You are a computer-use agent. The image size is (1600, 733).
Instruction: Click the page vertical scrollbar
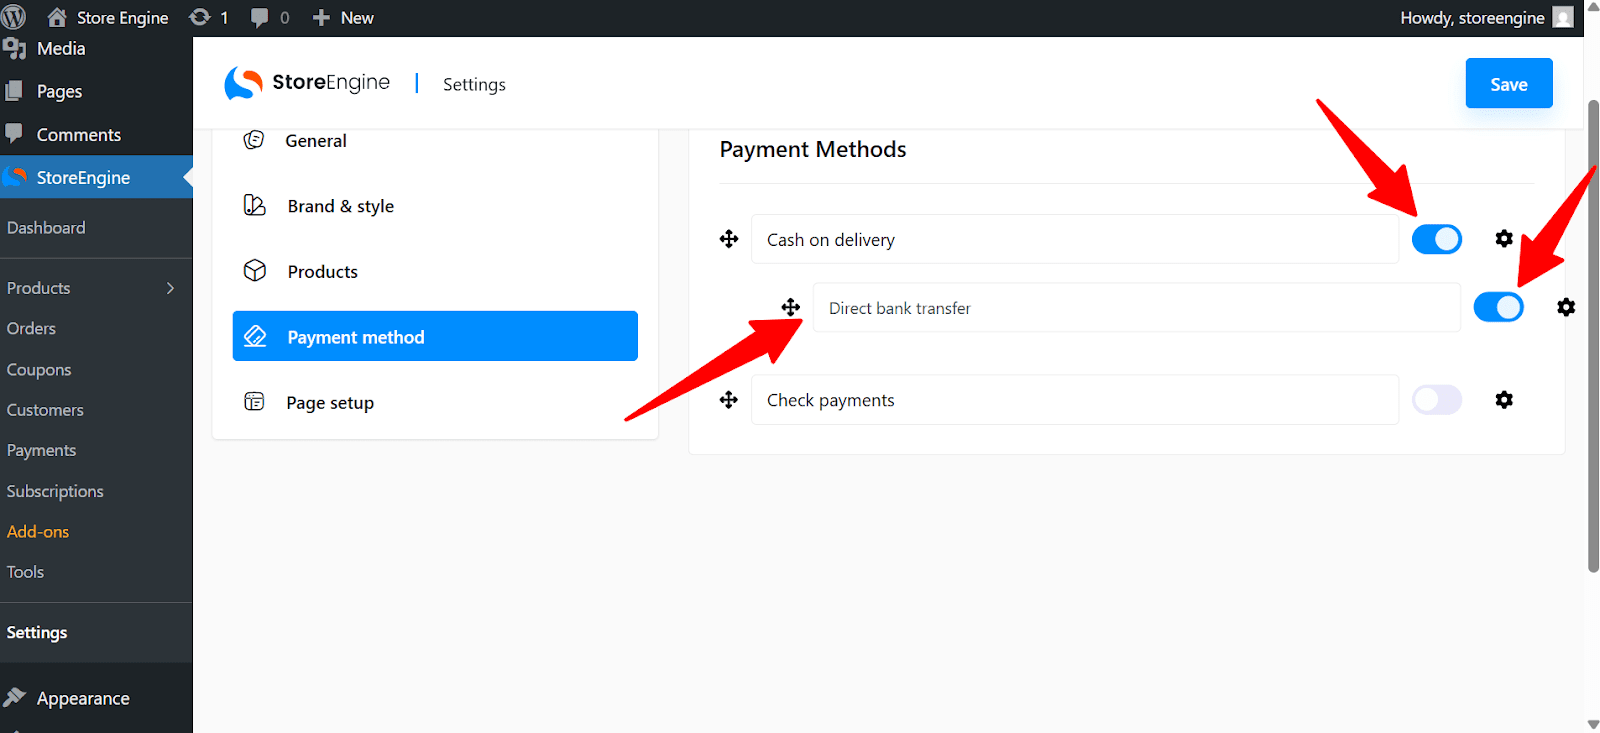pyautogui.click(x=1593, y=336)
